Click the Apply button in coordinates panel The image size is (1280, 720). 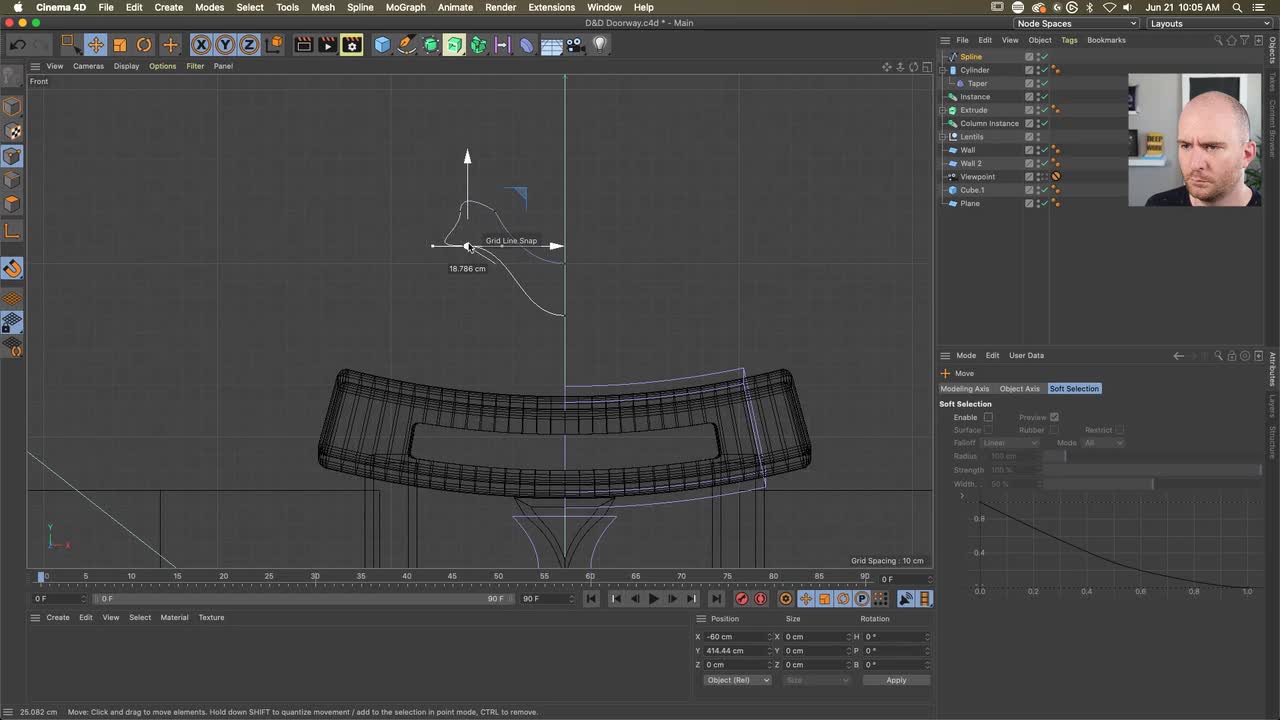click(896, 680)
